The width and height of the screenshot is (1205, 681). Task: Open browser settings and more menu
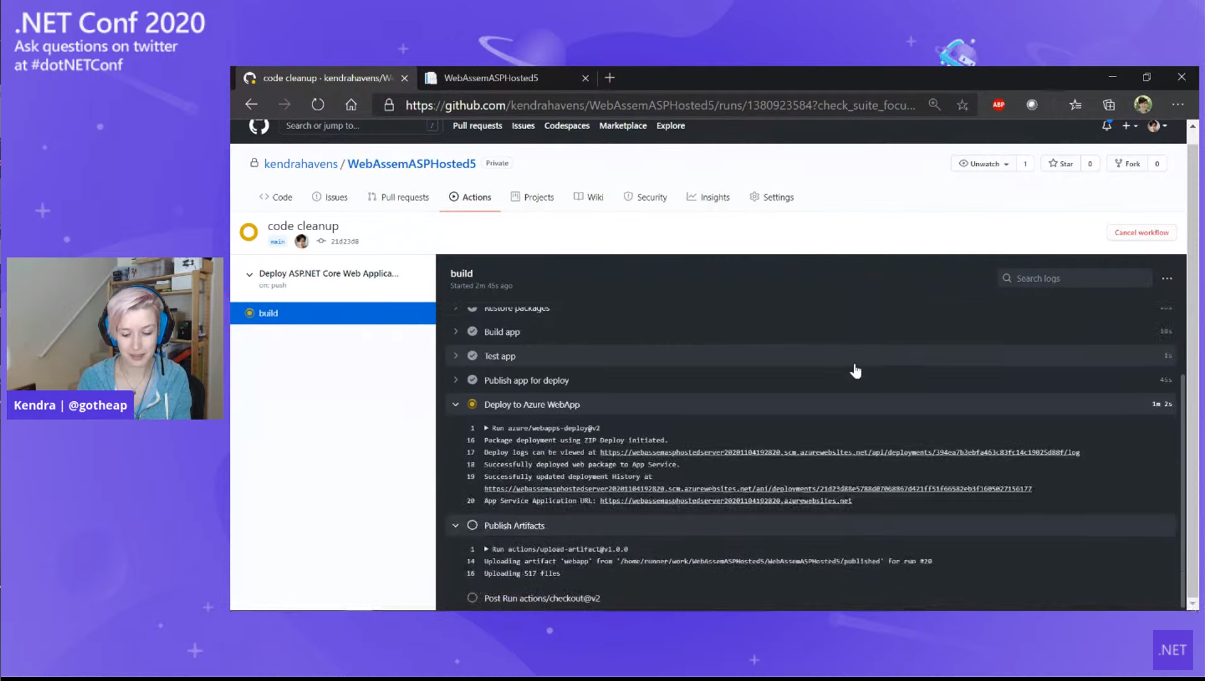tap(1177, 105)
